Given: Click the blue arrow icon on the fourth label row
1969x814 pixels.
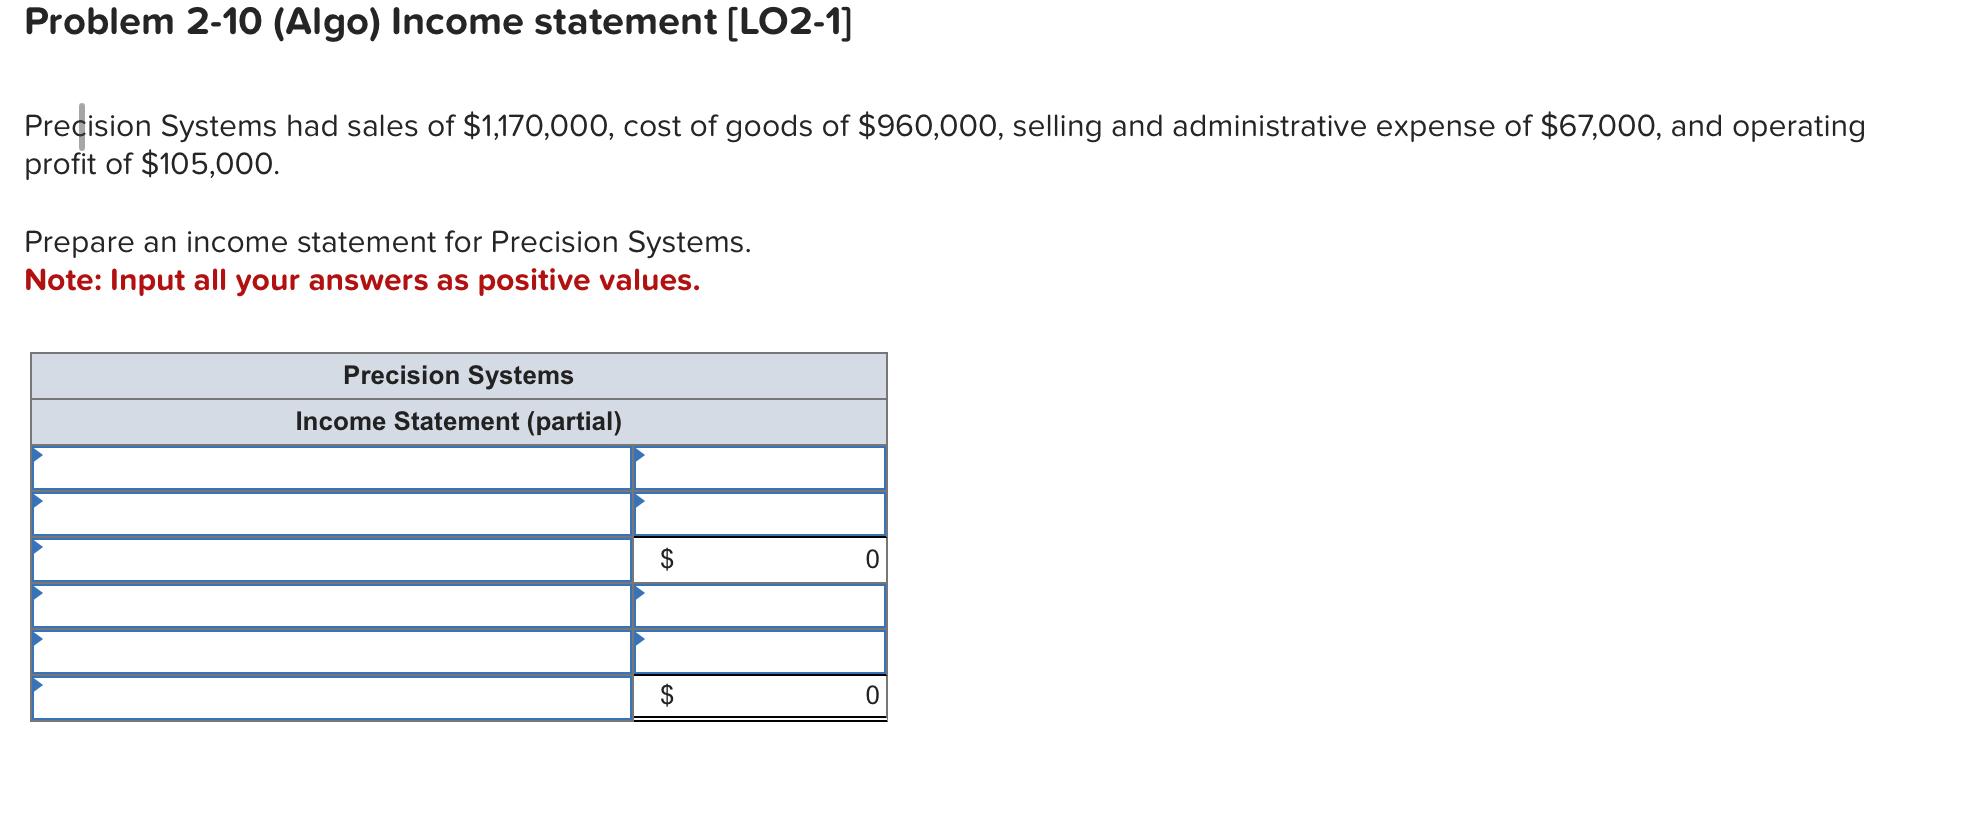Looking at the screenshot, I should (x=39, y=596).
